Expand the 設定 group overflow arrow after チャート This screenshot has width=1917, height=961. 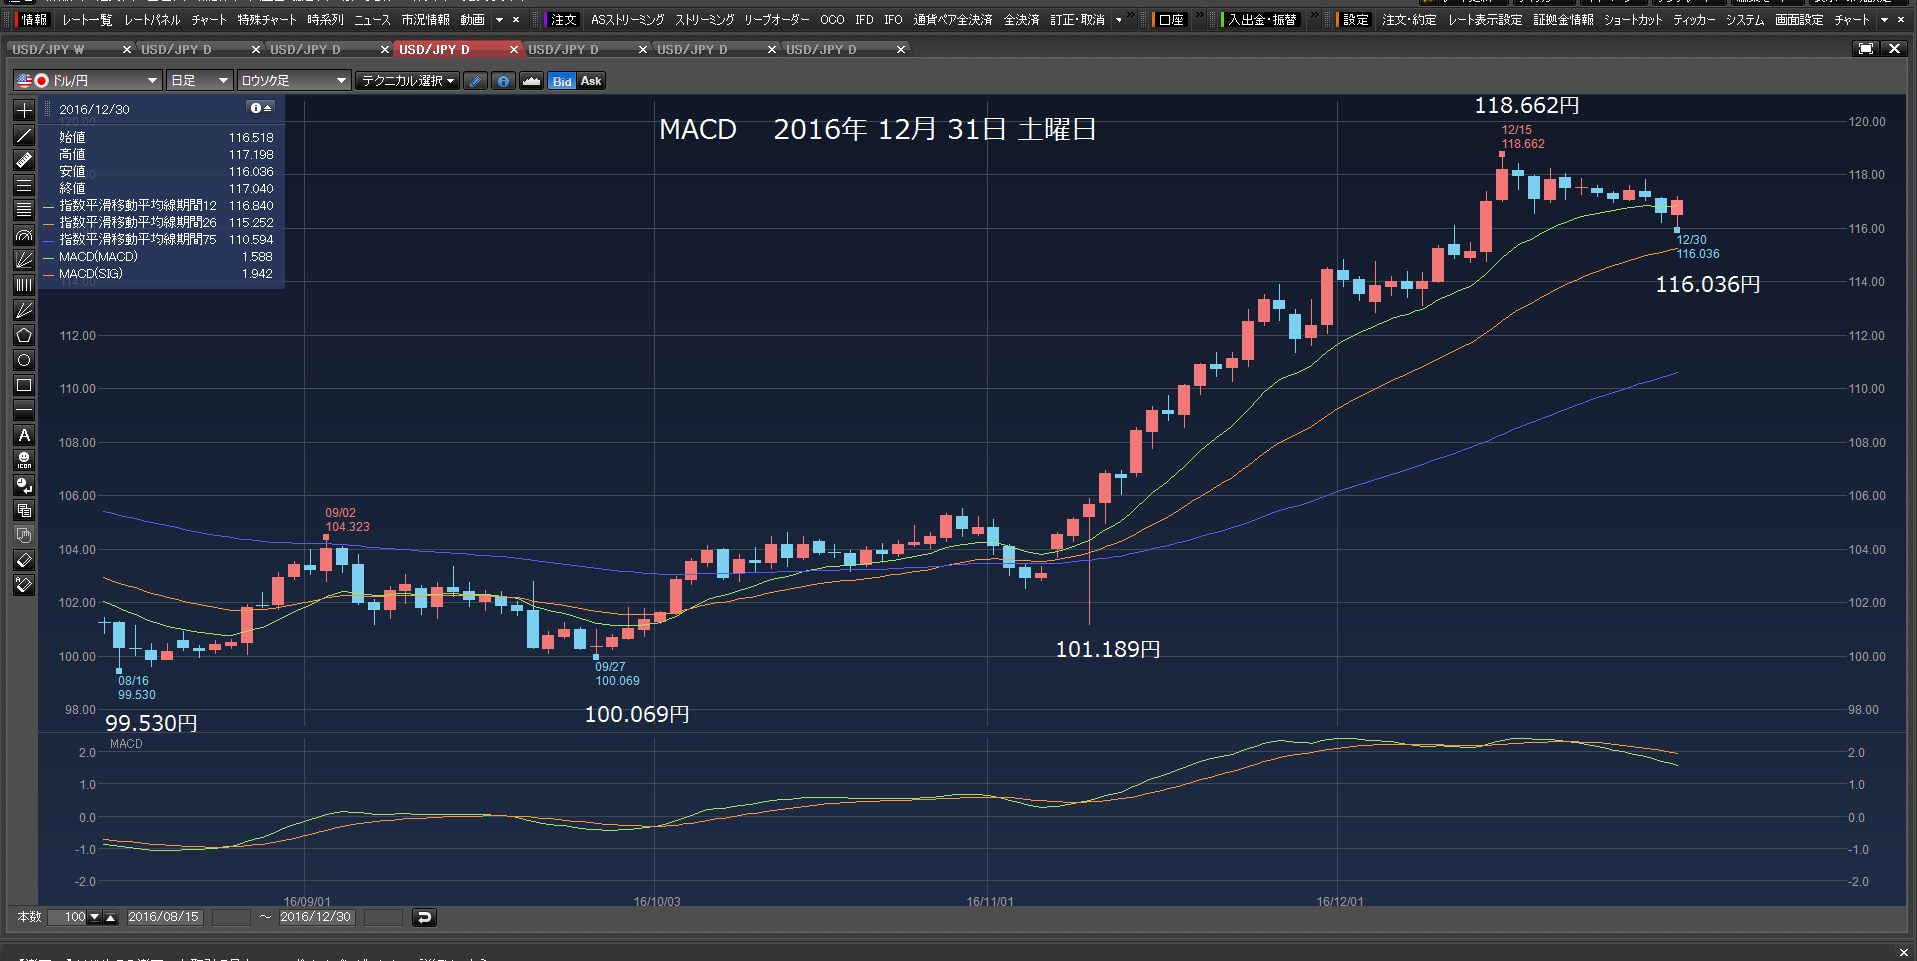point(1884,20)
